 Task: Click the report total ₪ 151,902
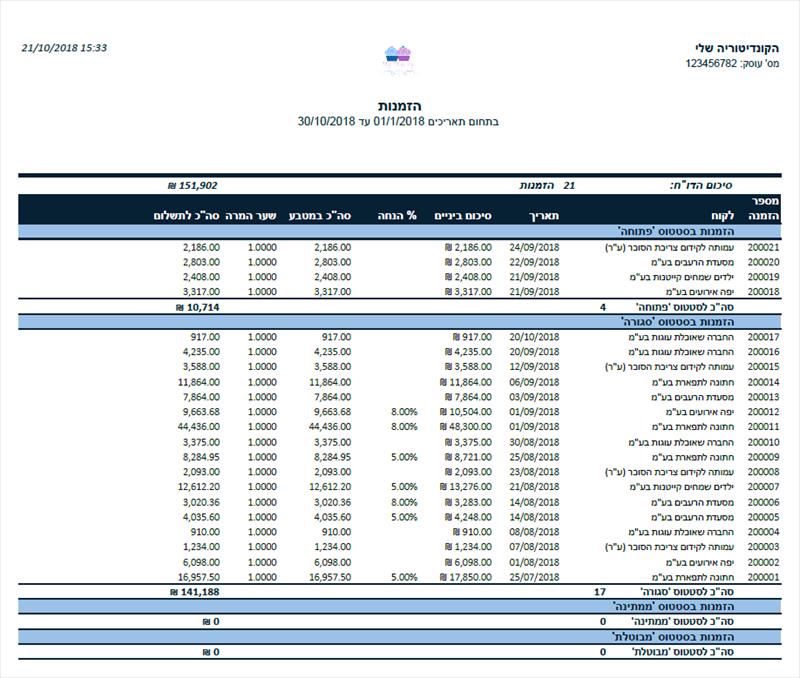[x=193, y=186]
